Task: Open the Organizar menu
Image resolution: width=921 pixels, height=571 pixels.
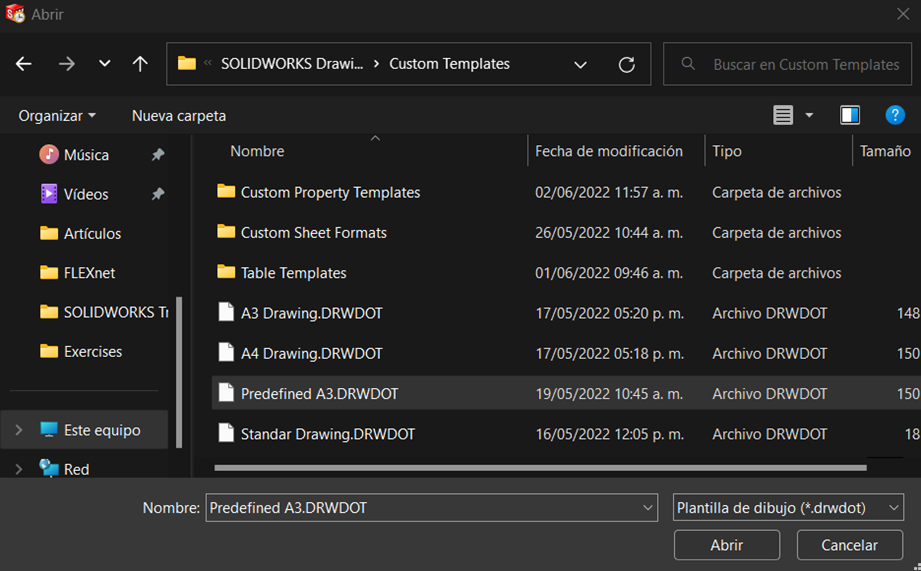Action: (x=57, y=116)
